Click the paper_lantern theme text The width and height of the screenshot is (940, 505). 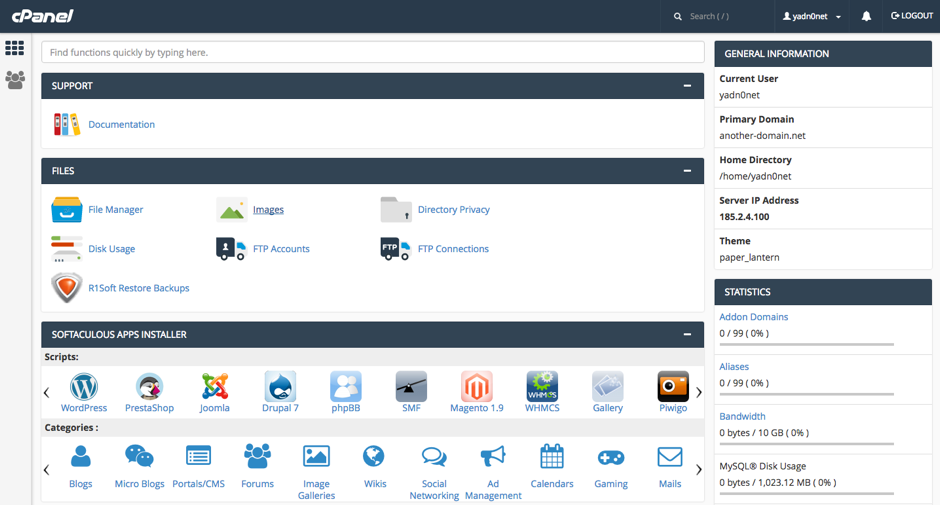pos(749,257)
